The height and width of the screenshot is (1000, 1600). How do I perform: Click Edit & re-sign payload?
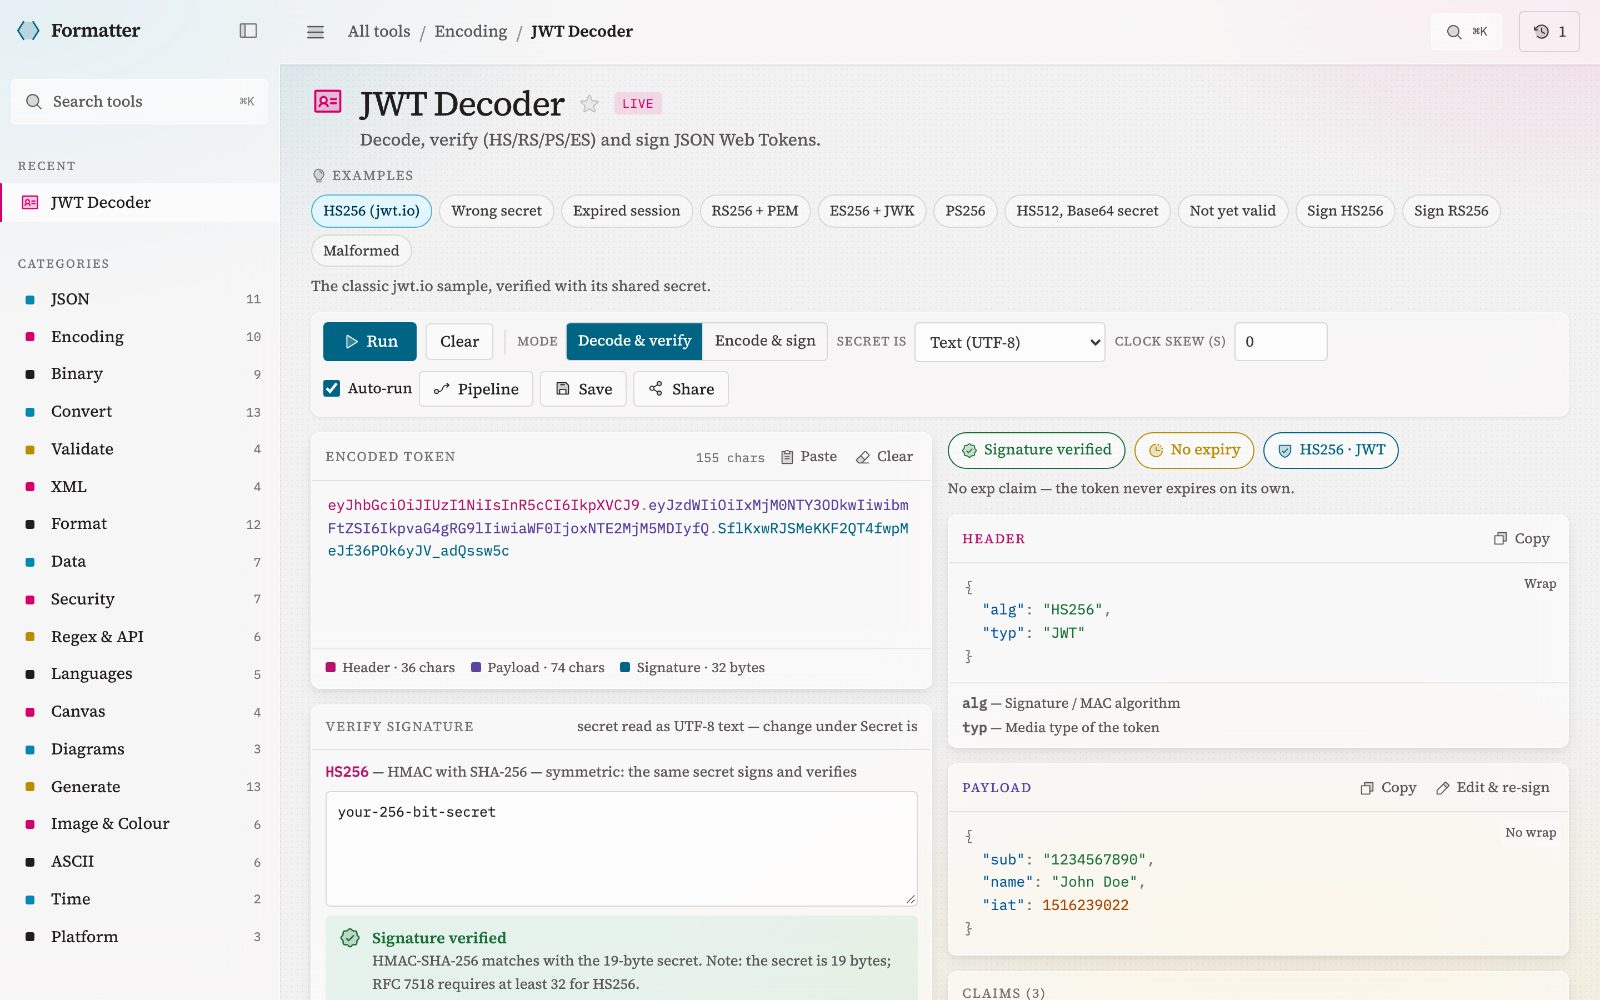[x=1492, y=787]
